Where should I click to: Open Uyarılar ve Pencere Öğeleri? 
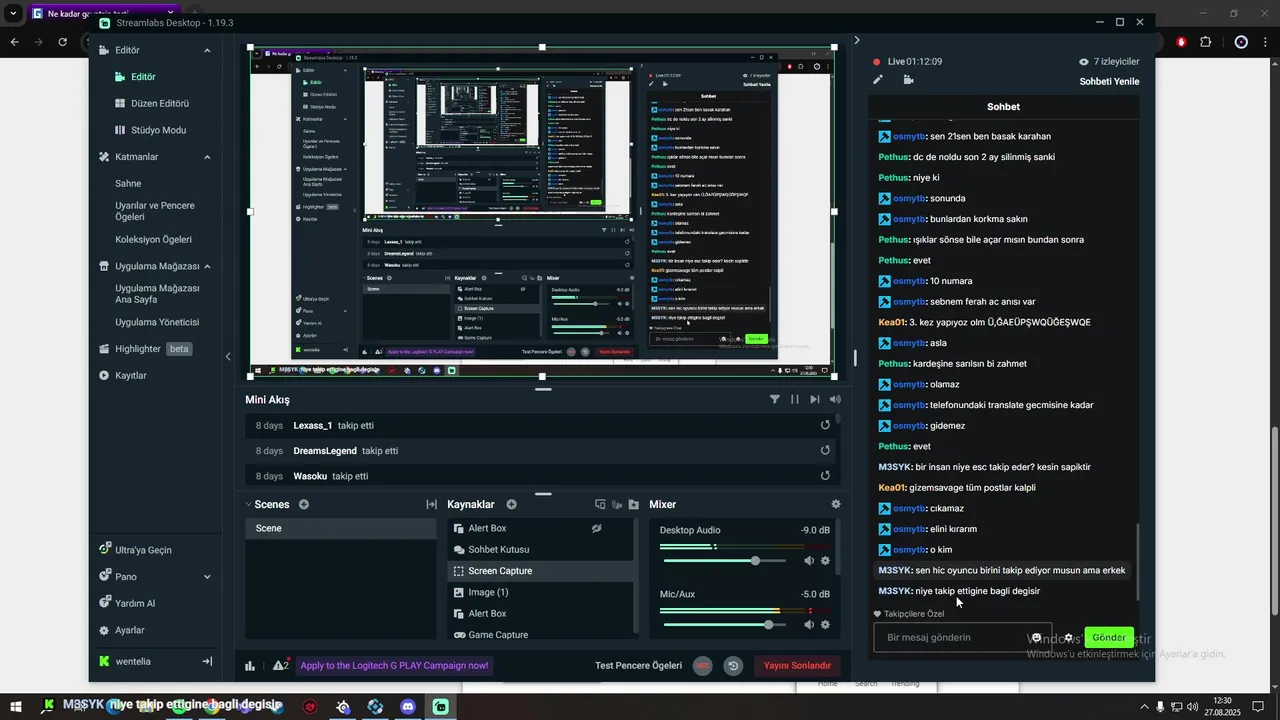coord(155,211)
